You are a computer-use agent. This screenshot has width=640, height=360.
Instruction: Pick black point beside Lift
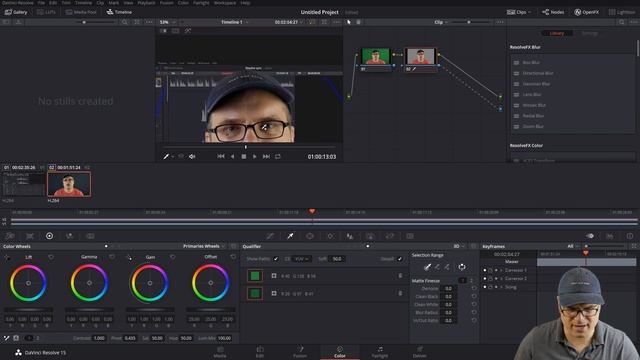[x=7, y=257]
